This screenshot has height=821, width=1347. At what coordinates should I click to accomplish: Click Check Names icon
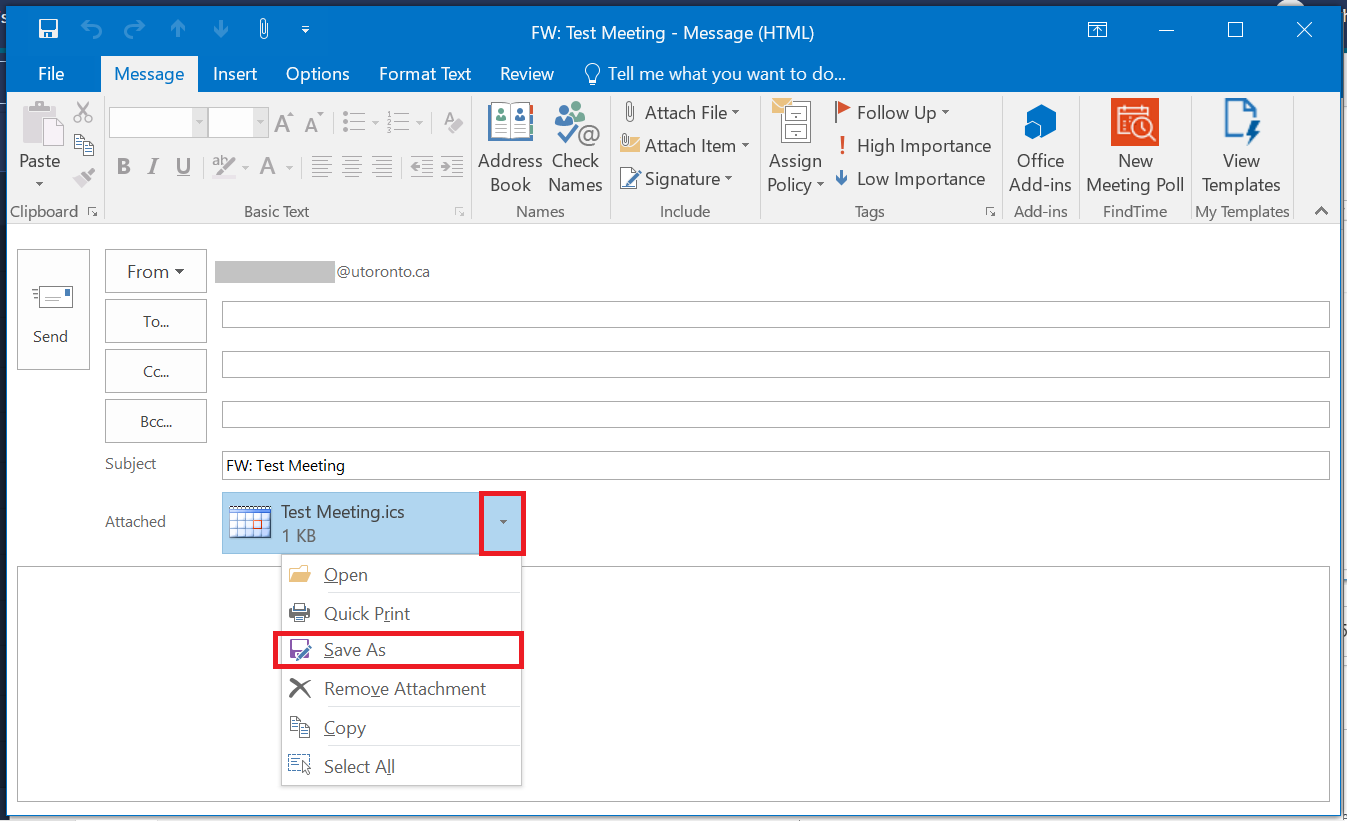coord(575,147)
